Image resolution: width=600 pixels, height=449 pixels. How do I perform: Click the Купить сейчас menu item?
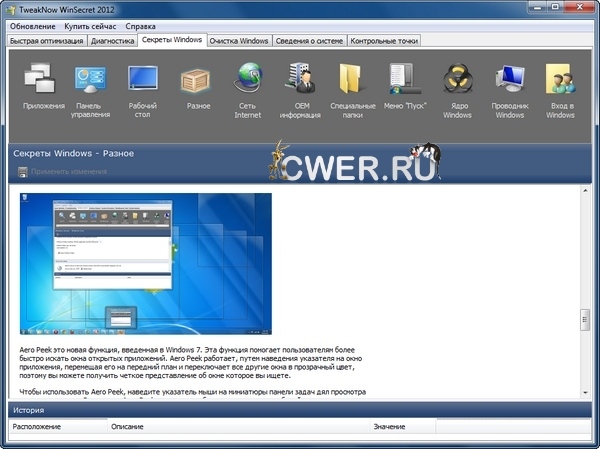pos(91,25)
